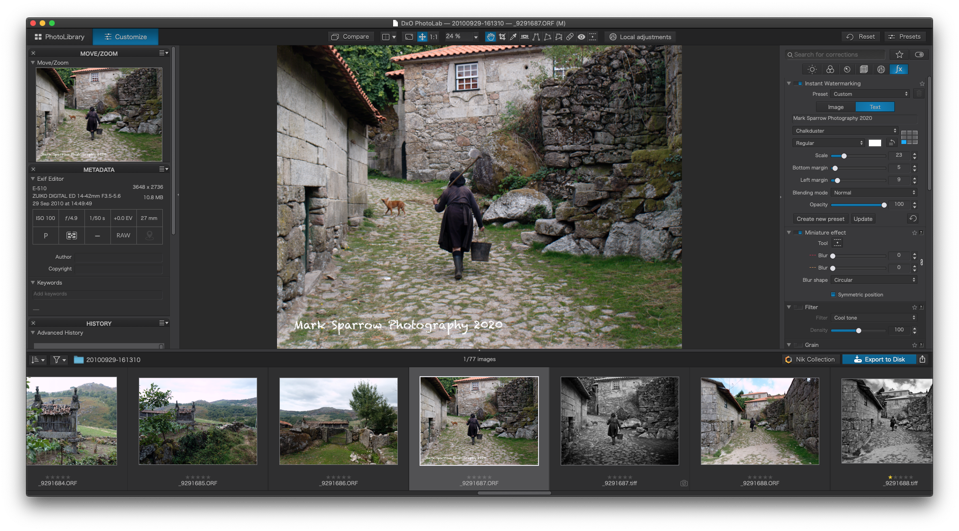Click the Opacity slider
The height and width of the screenshot is (531, 959).
[x=859, y=205]
